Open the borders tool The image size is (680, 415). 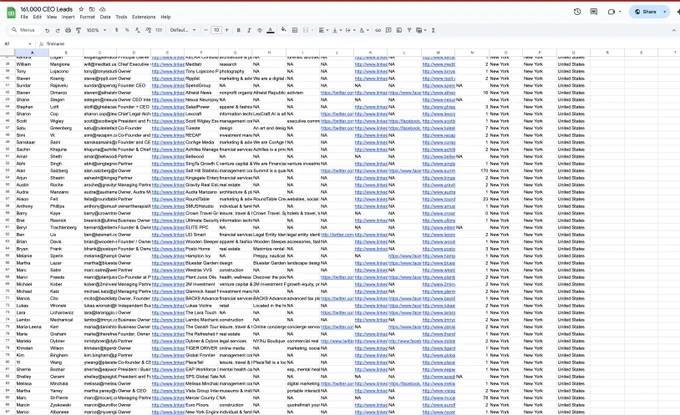[294, 30]
